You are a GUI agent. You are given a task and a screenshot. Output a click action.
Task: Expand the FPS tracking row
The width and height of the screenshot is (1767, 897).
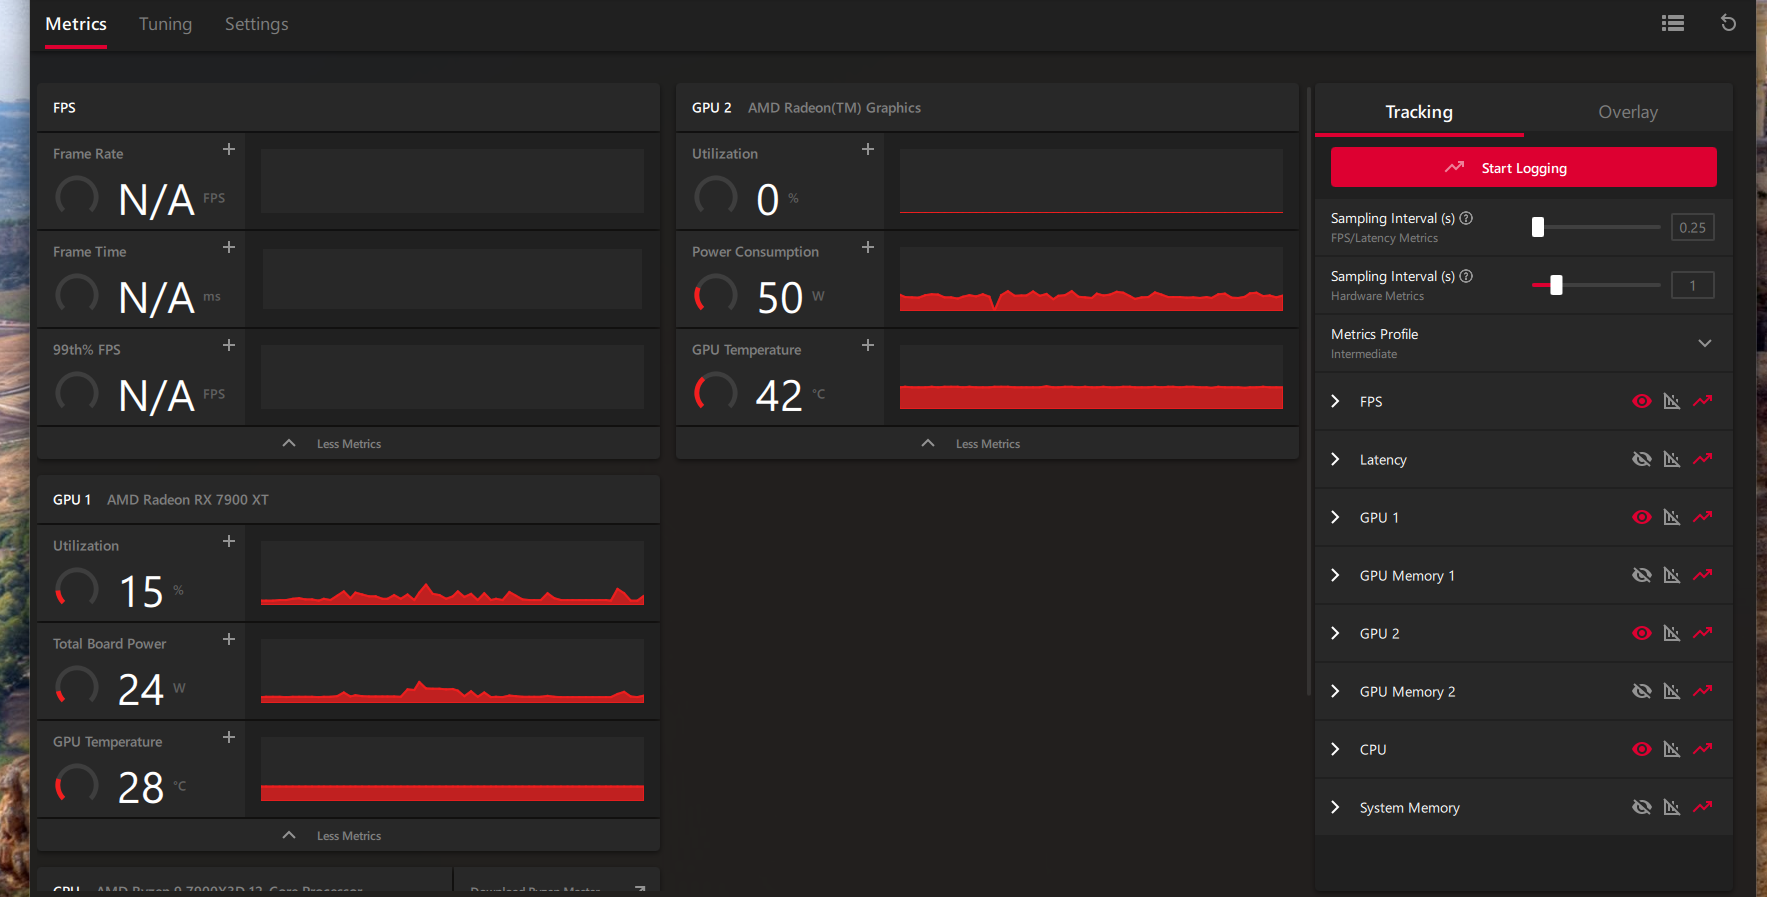pyautogui.click(x=1335, y=401)
